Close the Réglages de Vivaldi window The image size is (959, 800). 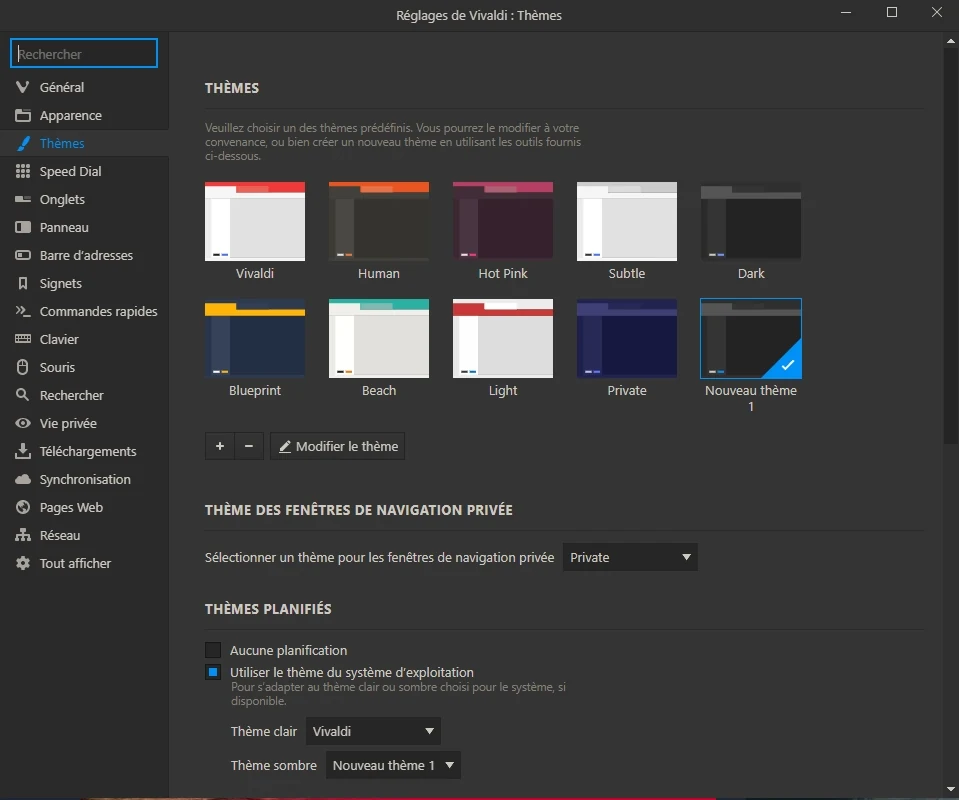pos(936,12)
